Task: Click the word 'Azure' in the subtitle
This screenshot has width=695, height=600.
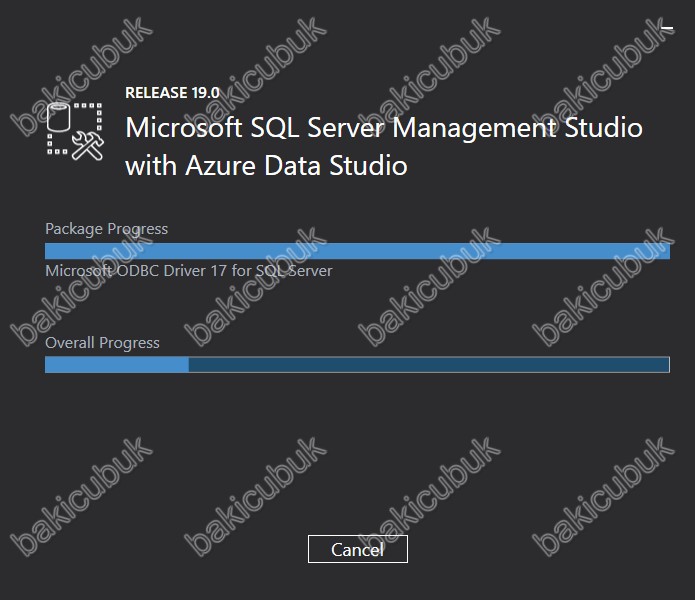Action: (x=221, y=166)
